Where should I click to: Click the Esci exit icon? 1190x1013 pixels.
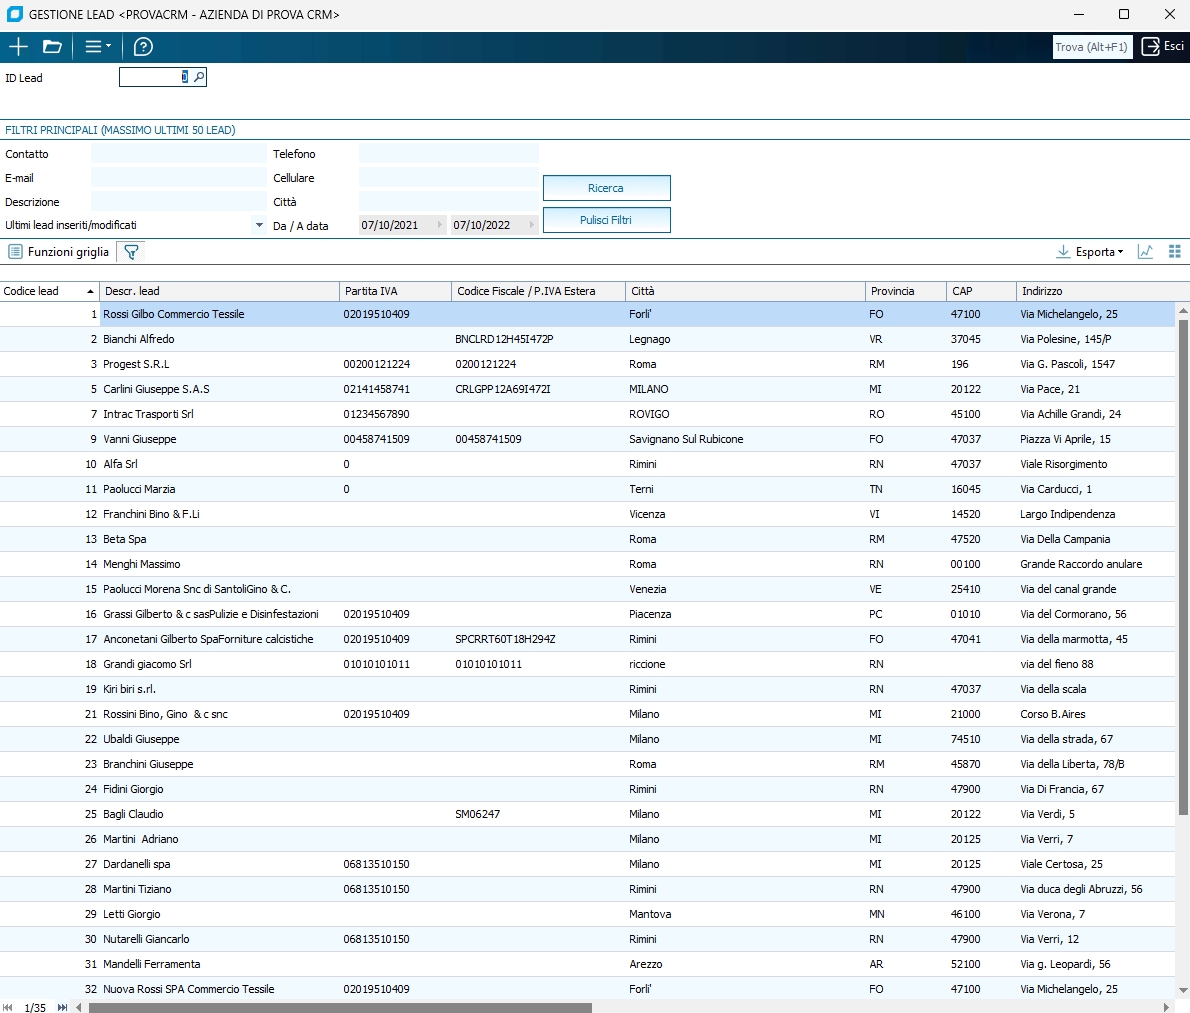1162,46
